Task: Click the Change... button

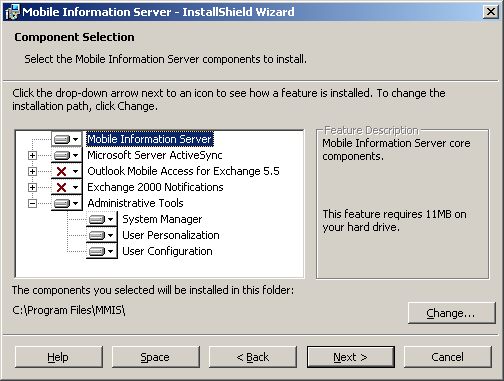Action: (451, 313)
